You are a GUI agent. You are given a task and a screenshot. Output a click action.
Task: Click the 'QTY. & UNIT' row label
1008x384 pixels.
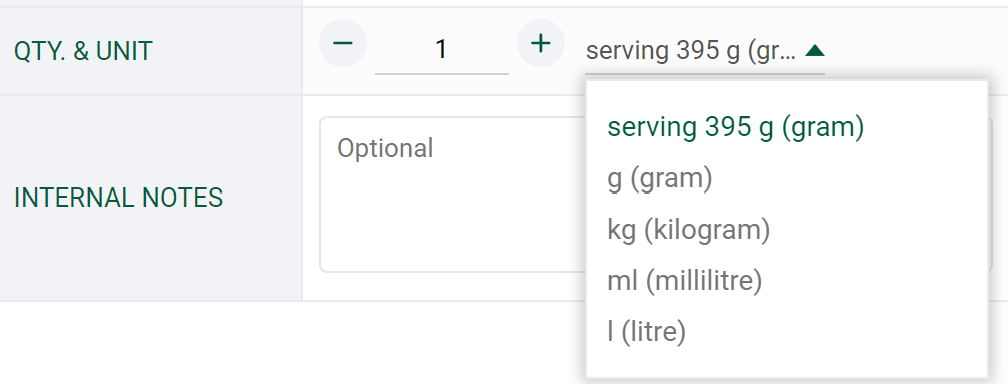pyautogui.click(x=83, y=51)
